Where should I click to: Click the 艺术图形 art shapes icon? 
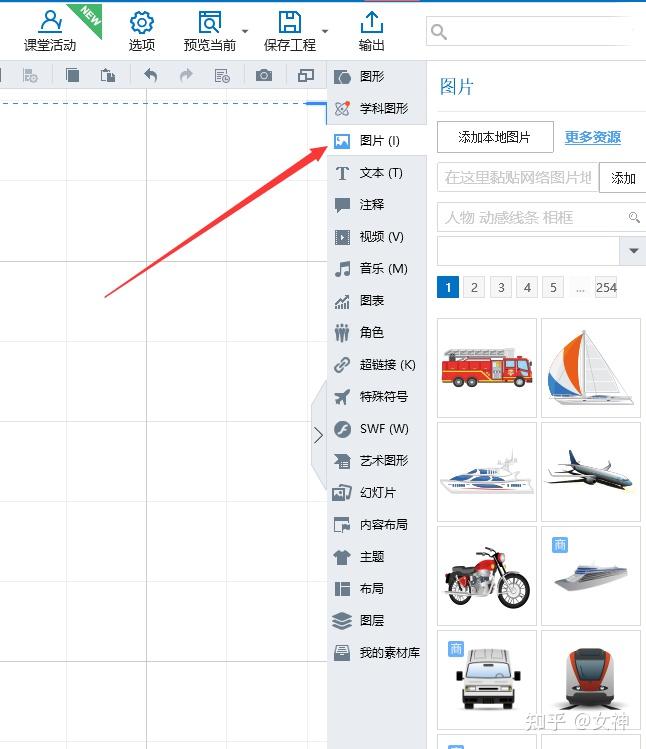tap(342, 461)
